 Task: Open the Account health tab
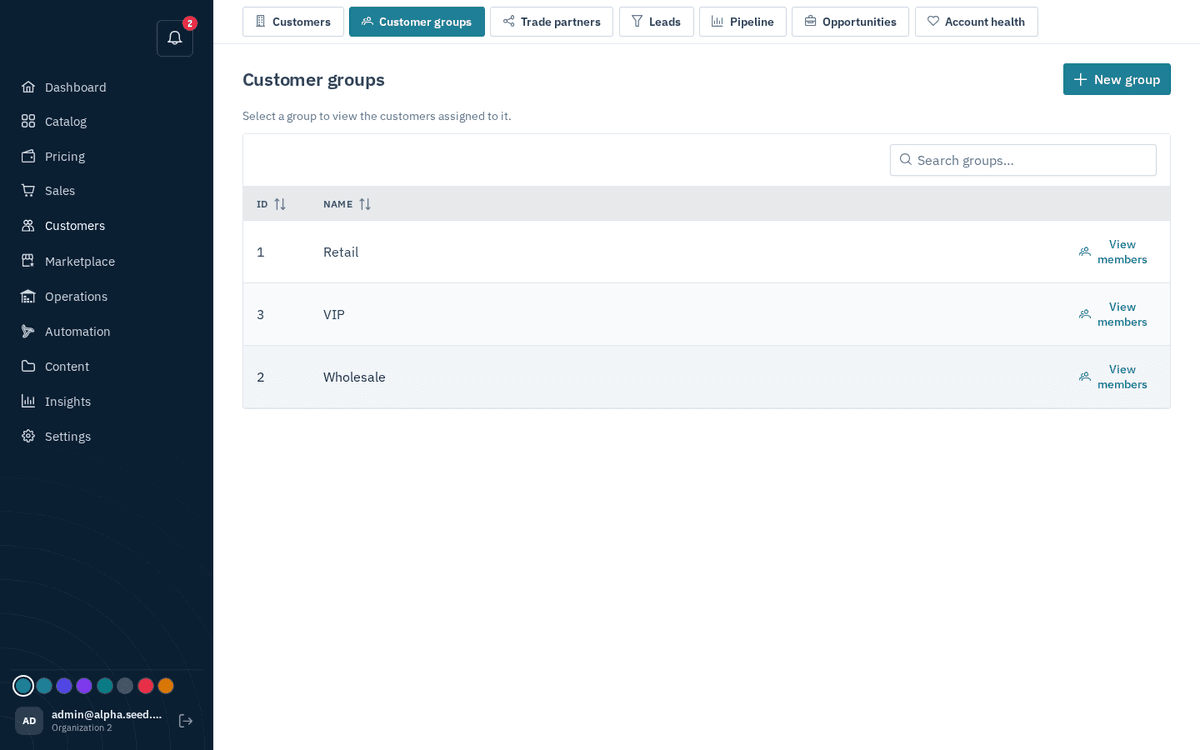pyautogui.click(x=976, y=22)
